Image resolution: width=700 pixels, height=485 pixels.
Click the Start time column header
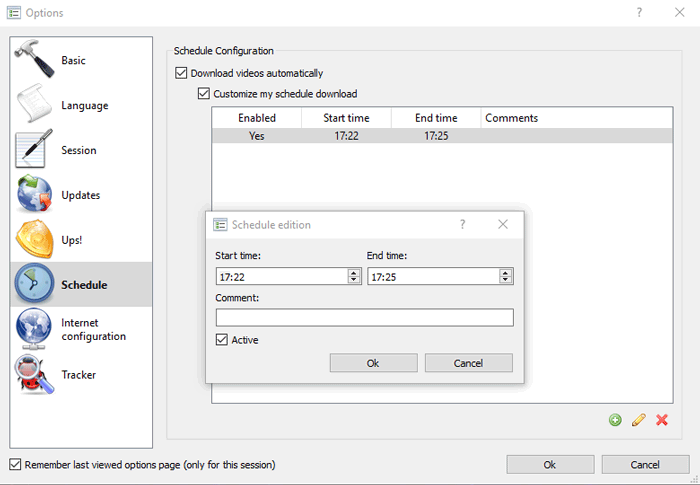pyautogui.click(x=346, y=118)
